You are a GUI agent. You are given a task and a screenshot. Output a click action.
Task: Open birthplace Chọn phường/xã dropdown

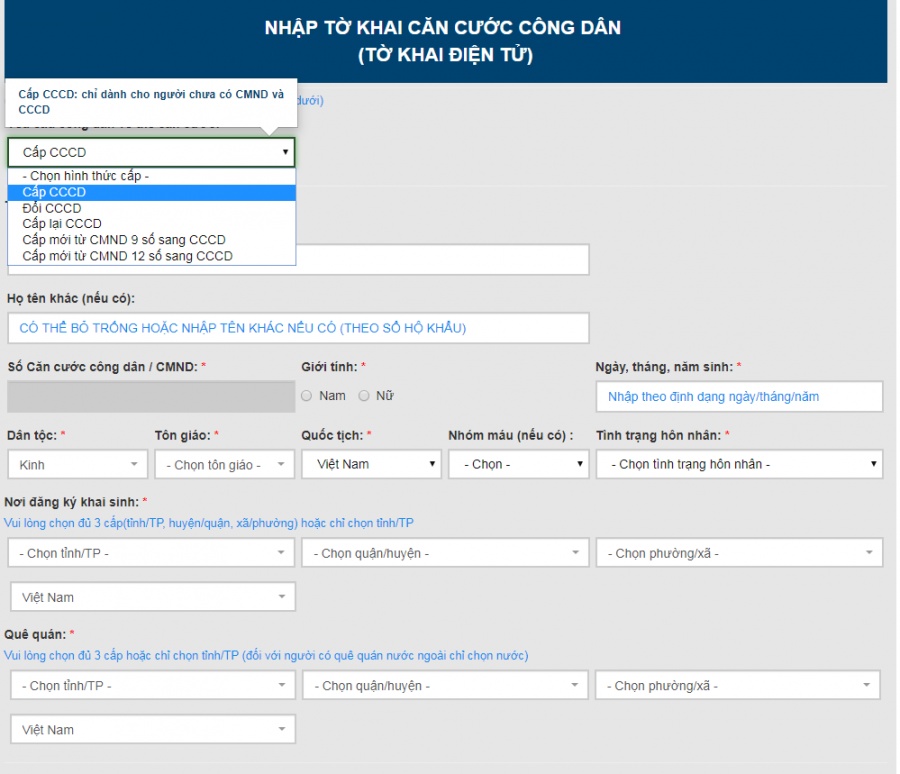tap(739, 552)
